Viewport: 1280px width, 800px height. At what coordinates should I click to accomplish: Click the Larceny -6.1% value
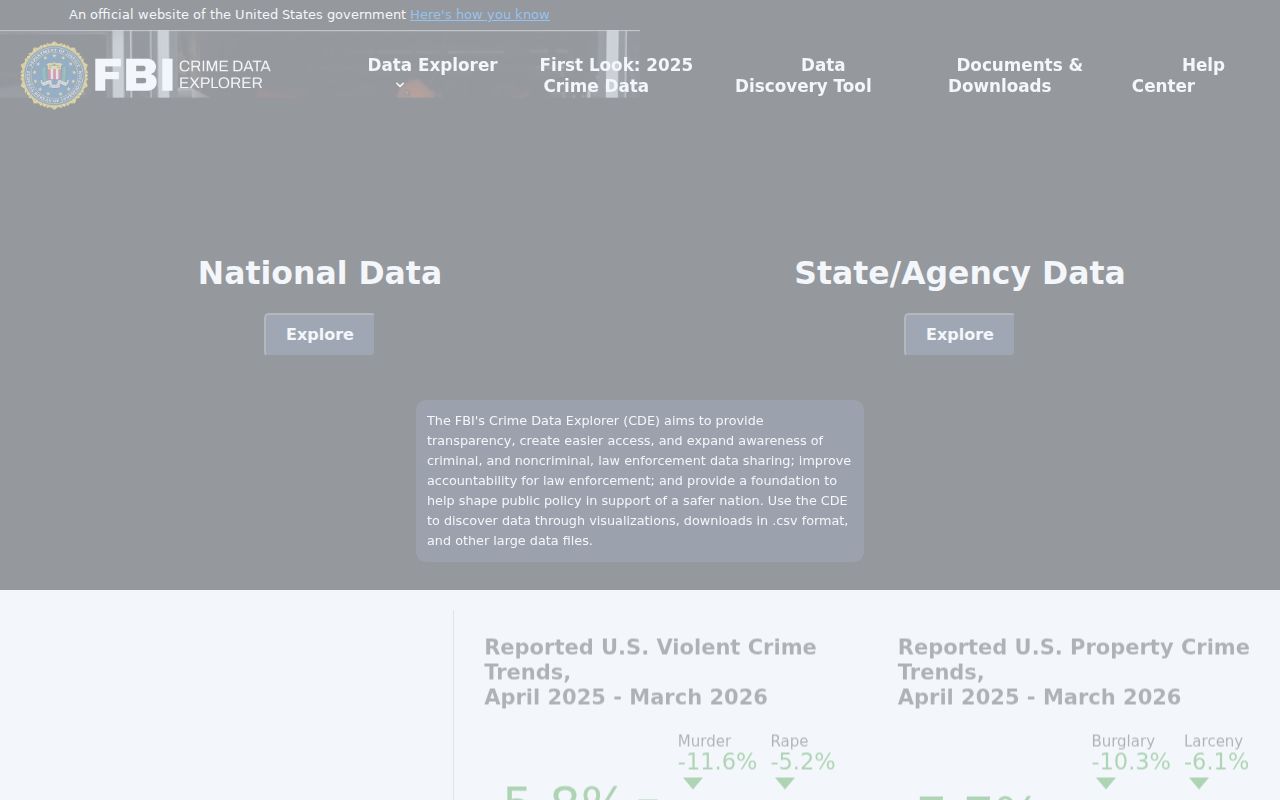(1216, 762)
